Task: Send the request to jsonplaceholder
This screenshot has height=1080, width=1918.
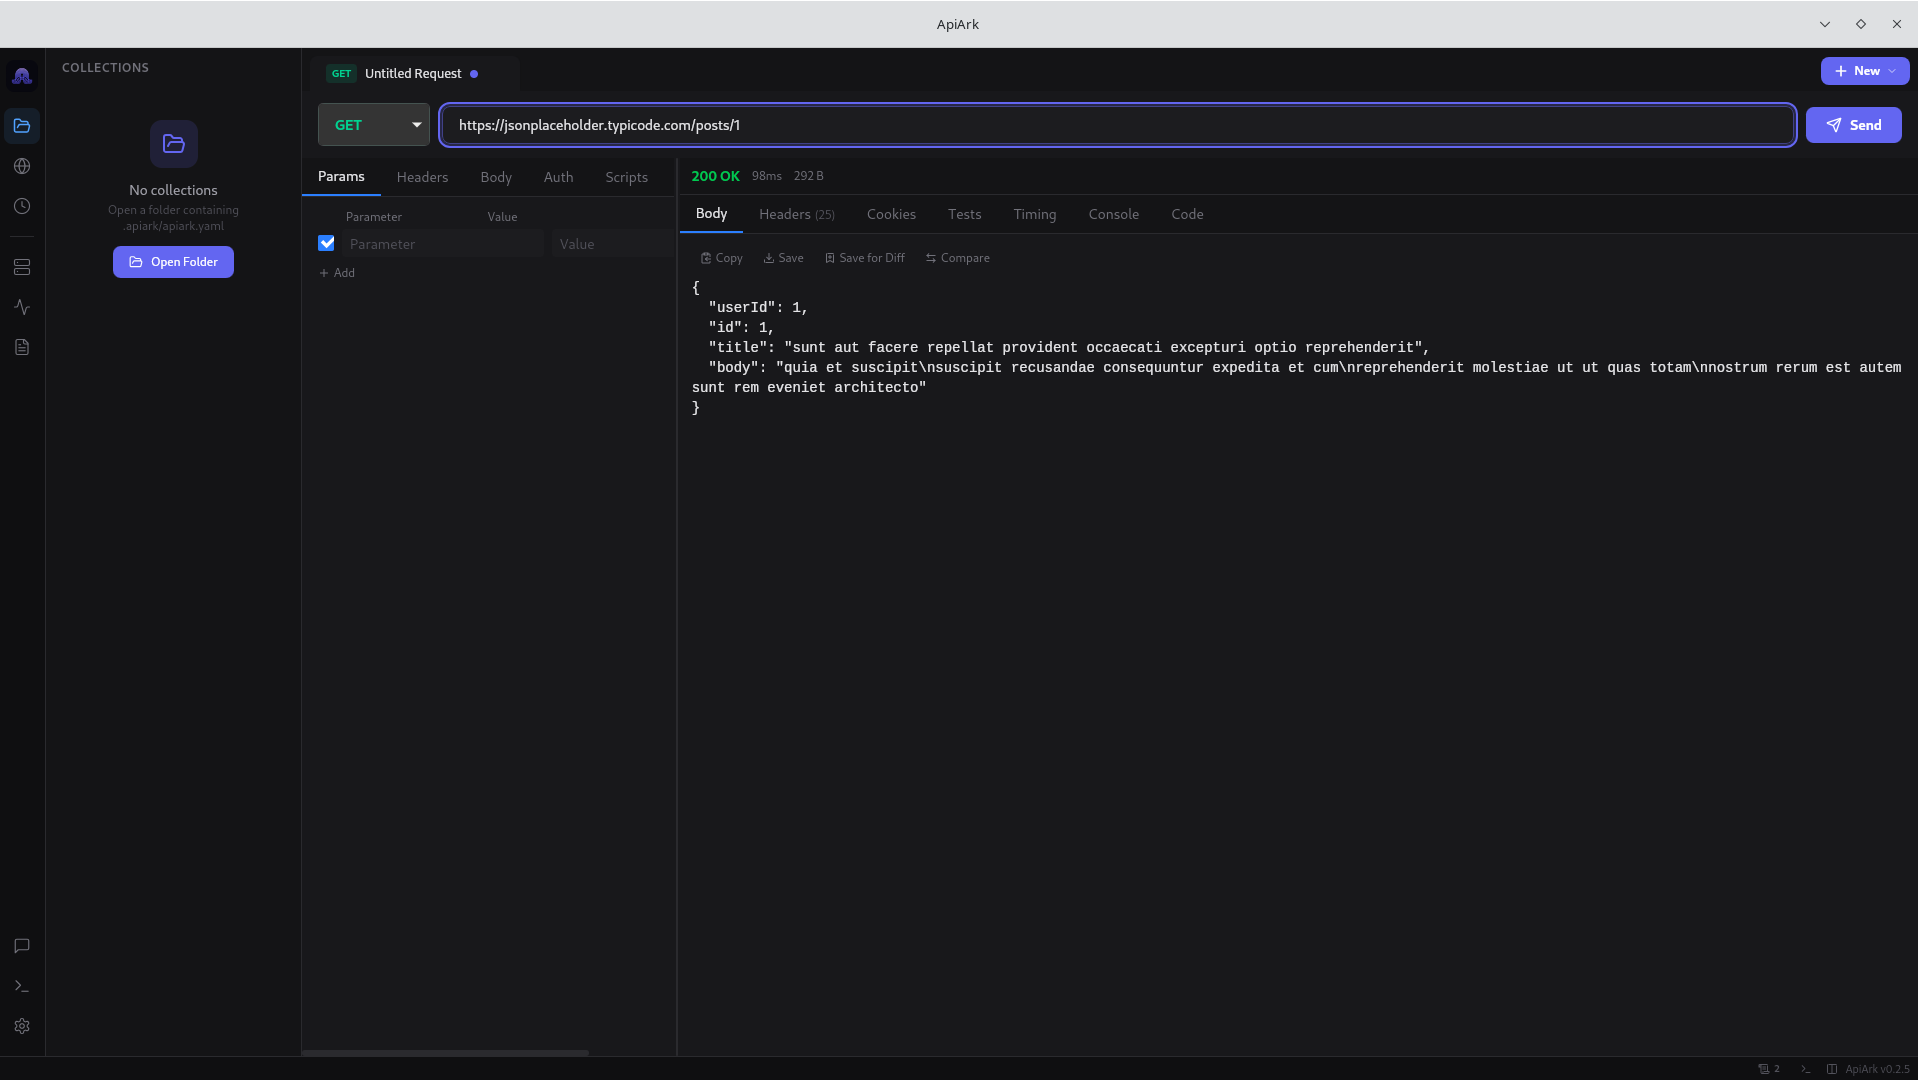Action: pos(1852,124)
